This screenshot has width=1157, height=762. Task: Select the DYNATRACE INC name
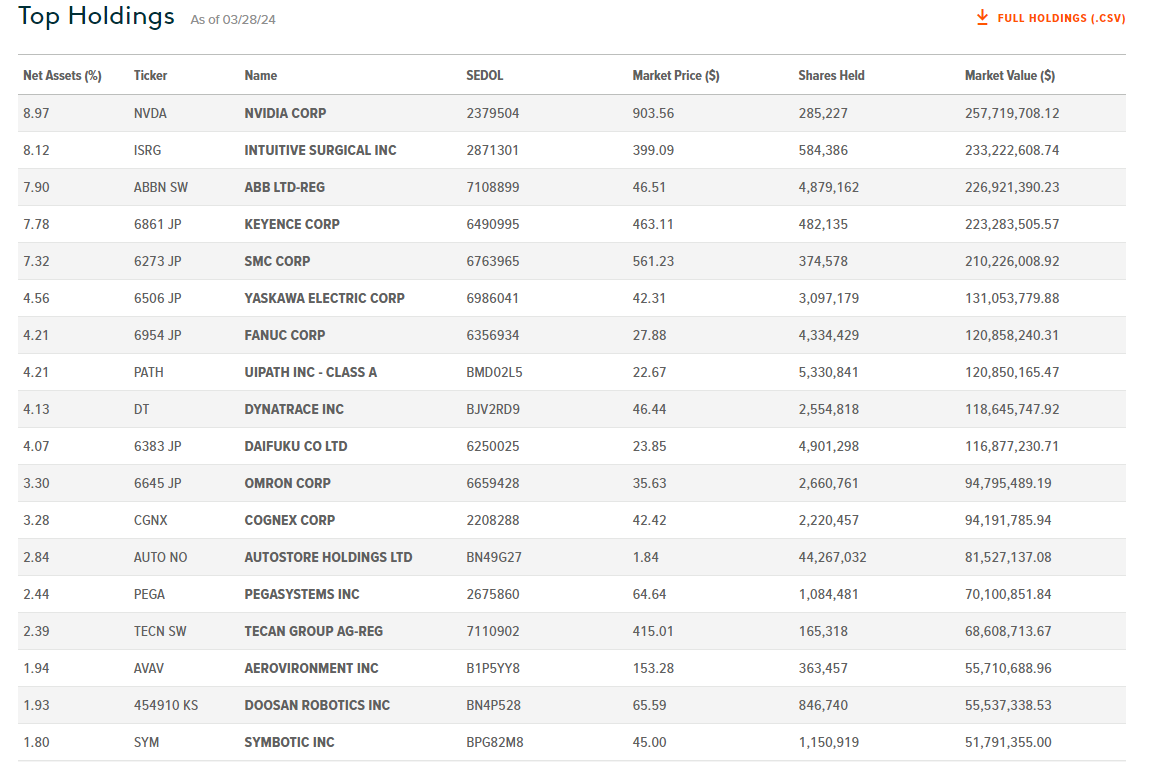294,409
